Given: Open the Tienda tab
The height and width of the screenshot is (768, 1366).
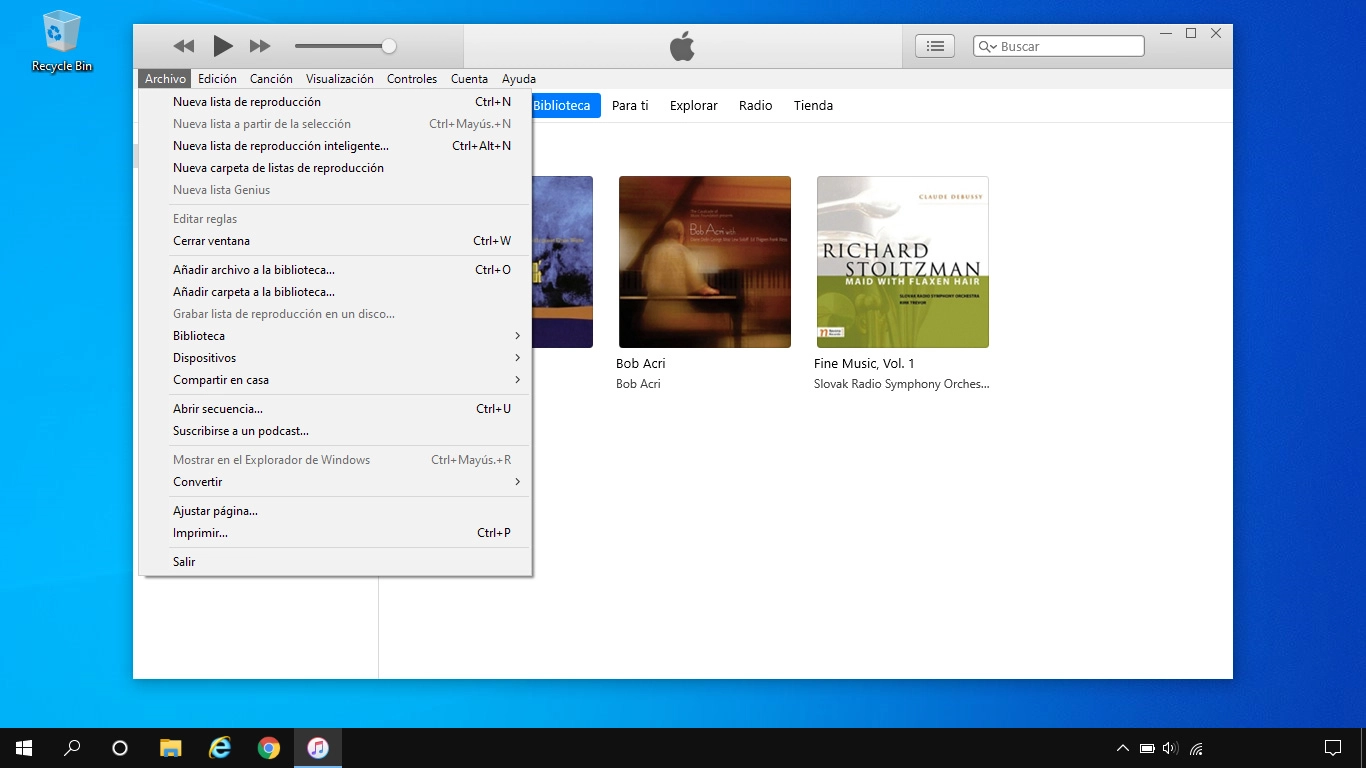Looking at the screenshot, I should [x=813, y=105].
